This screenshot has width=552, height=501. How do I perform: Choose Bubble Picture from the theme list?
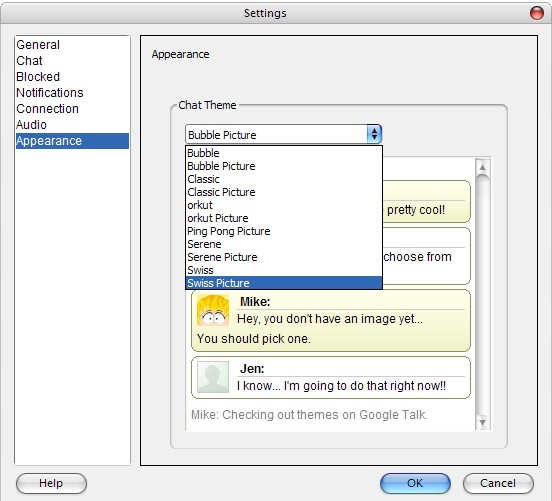(284, 166)
